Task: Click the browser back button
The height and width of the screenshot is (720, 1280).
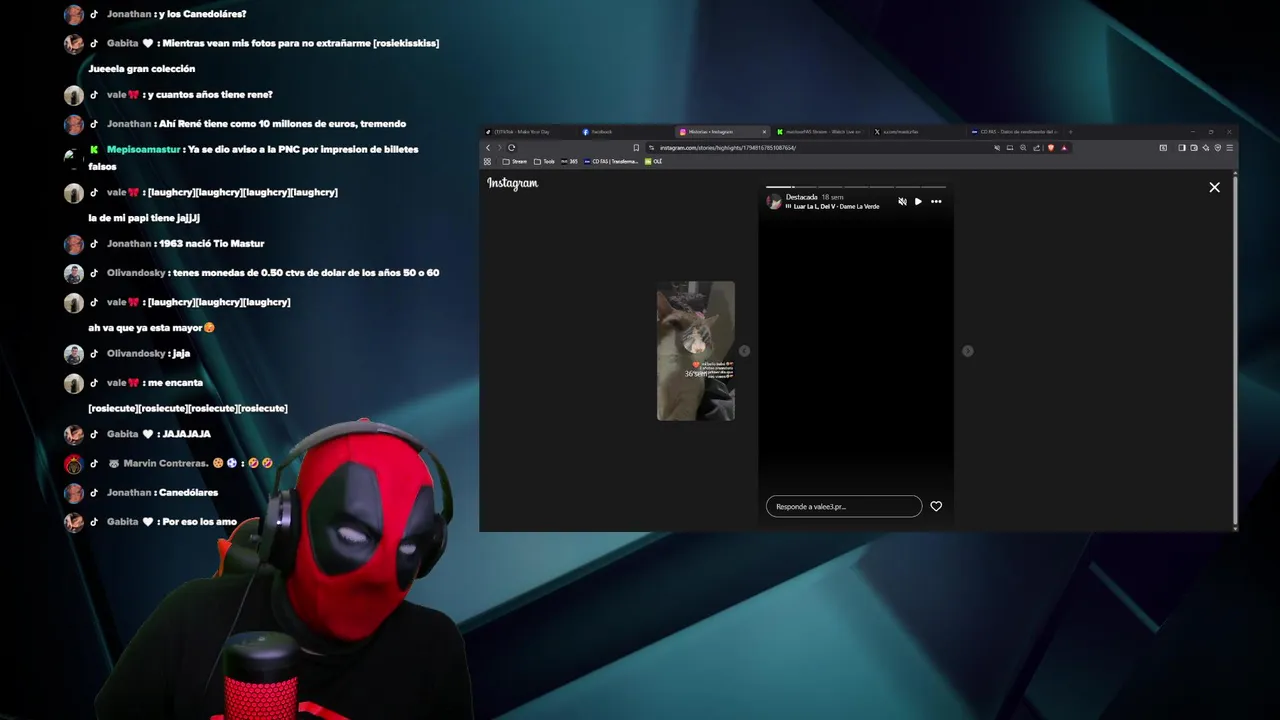Action: tap(488, 148)
